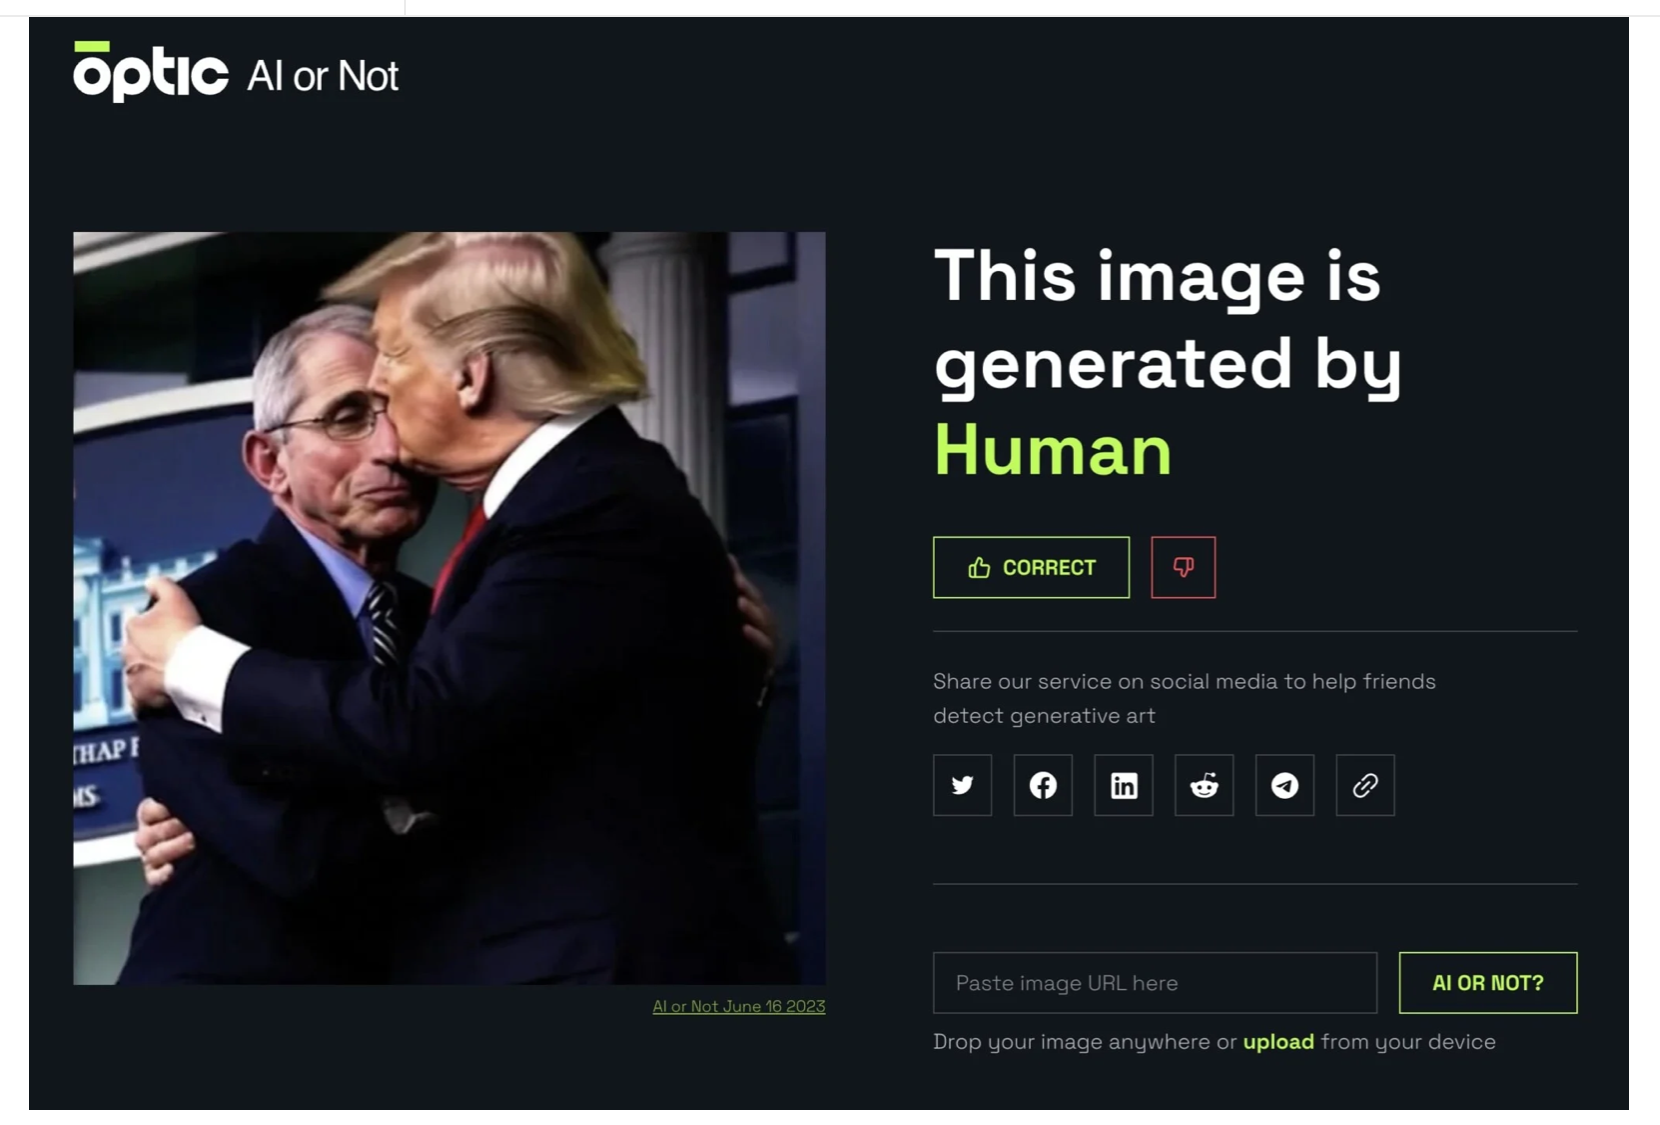
Task: Open the 'AI or Not June 16 2023' link
Action: click(x=739, y=1006)
